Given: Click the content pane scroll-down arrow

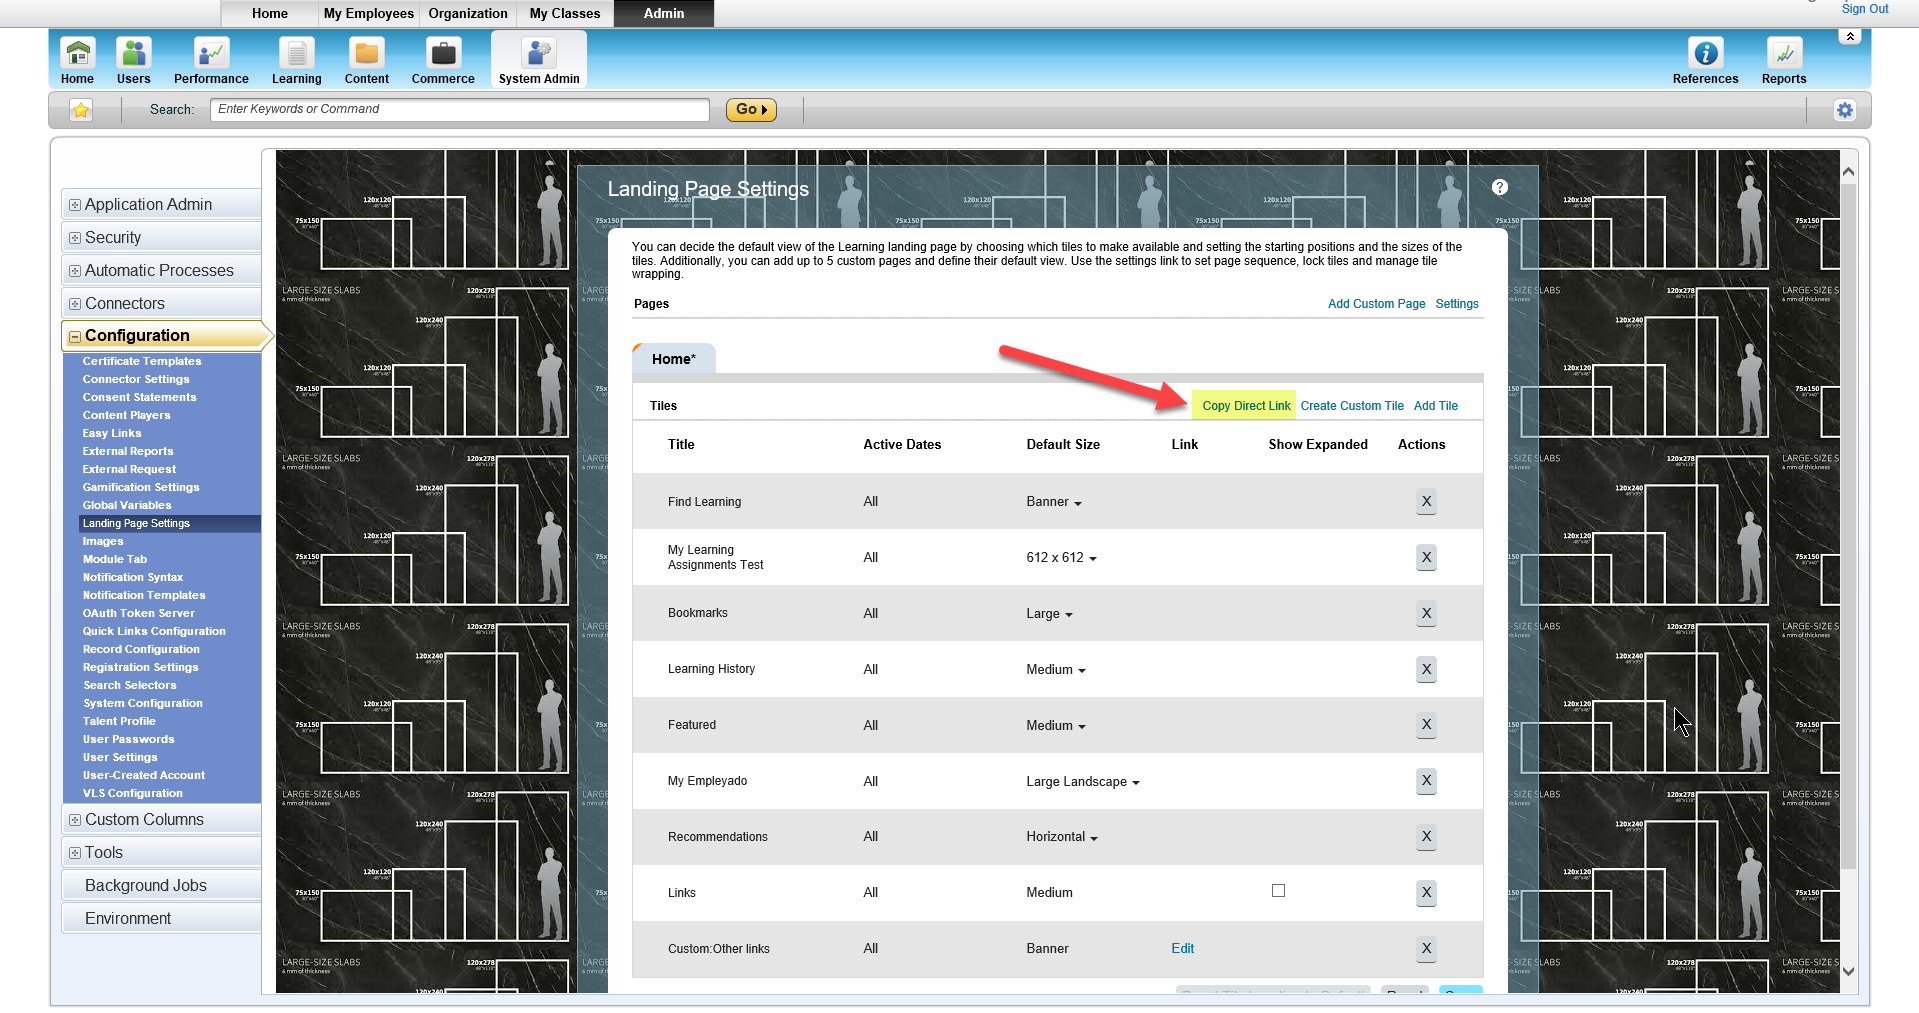Looking at the screenshot, I should tap(1848, 971).
